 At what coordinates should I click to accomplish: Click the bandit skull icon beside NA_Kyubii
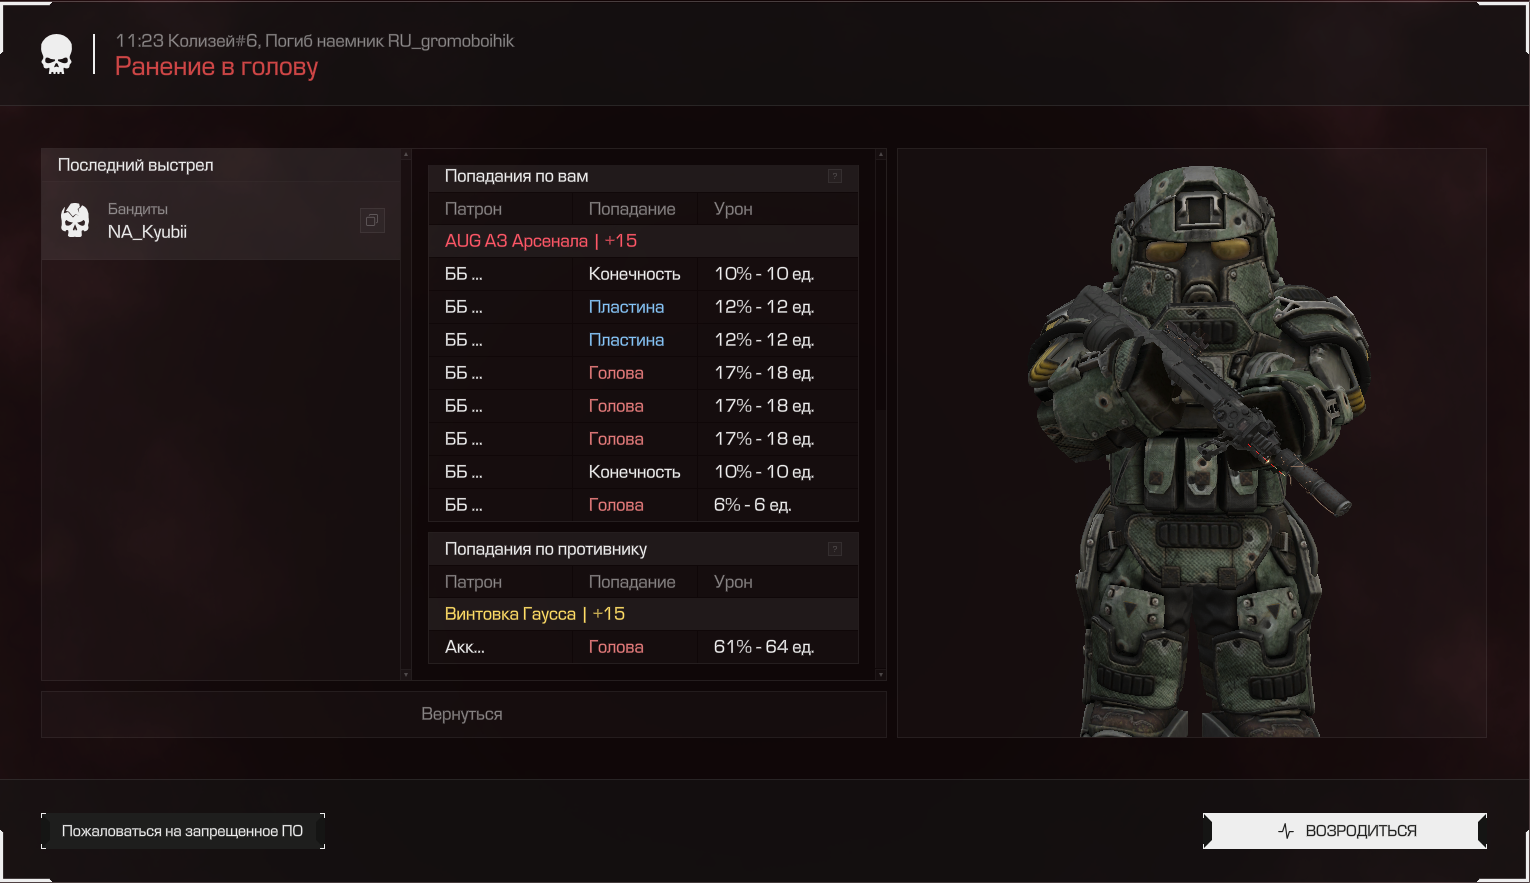75,220
